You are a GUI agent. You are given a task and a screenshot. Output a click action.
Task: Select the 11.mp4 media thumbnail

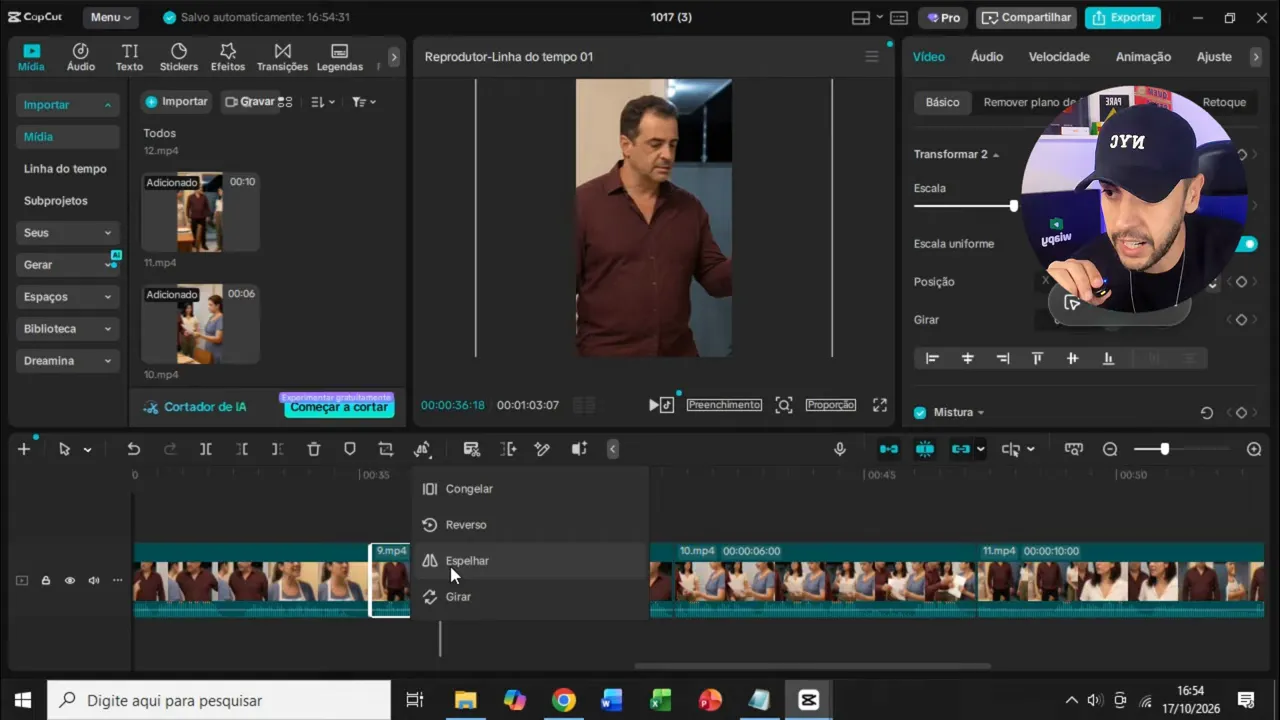pos(200,211)
